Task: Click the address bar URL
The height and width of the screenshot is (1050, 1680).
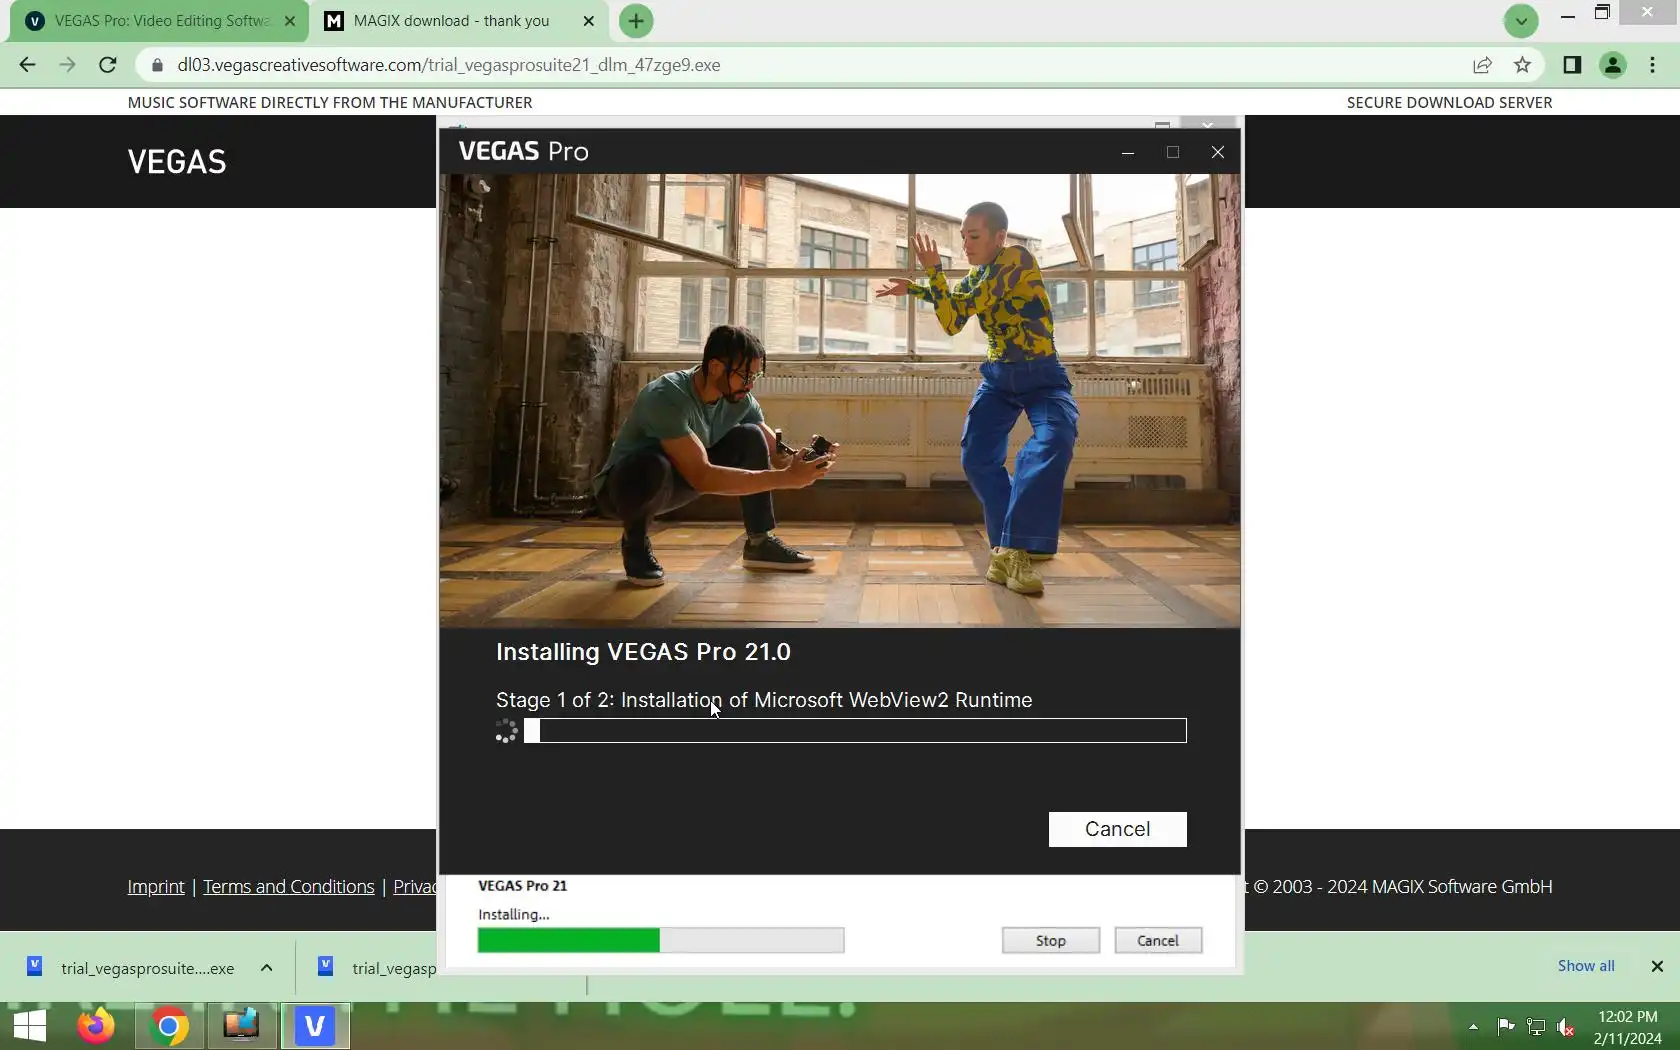Action: click(x=449, y=65)
